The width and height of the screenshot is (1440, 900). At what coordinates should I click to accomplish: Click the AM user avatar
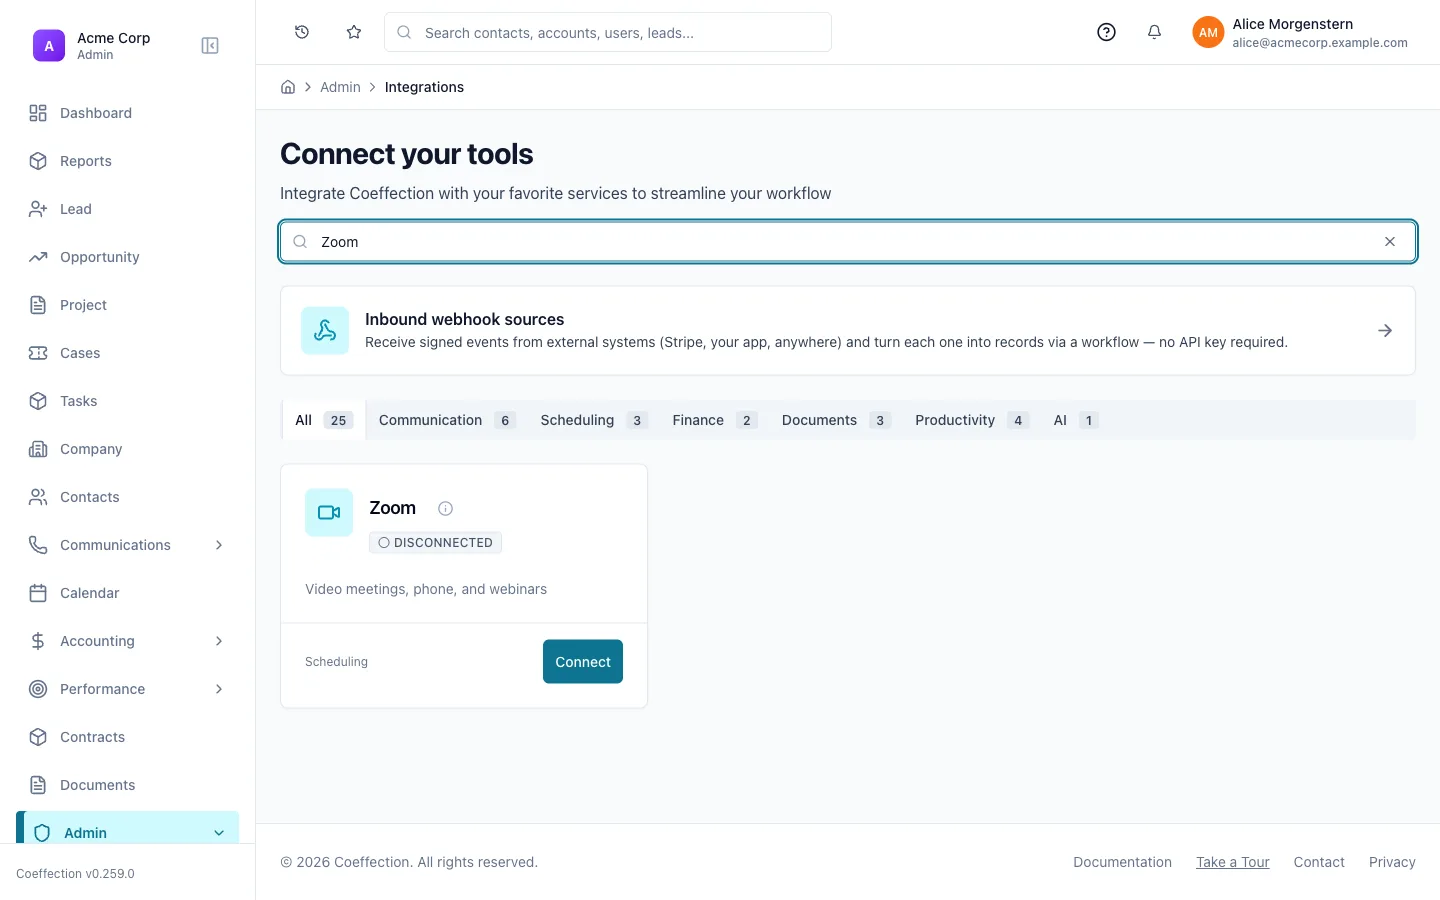click(x=1208, y=32)
